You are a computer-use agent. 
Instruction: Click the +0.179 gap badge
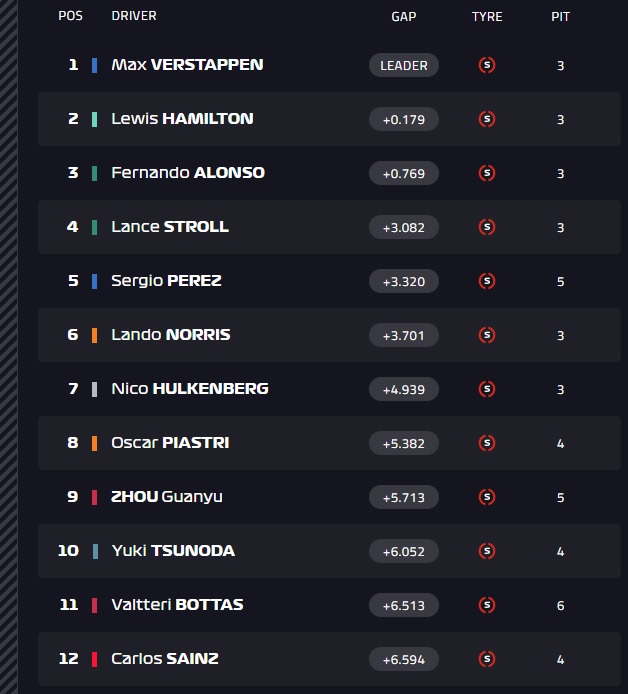[404, 119]
